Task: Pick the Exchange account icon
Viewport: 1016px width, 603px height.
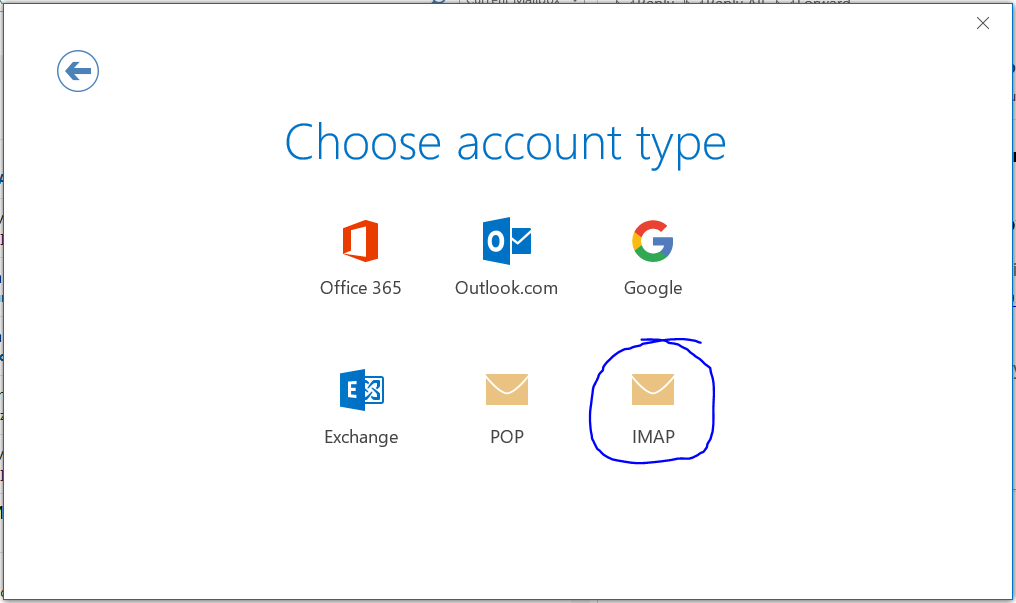Action: click(x=361, y=390)
